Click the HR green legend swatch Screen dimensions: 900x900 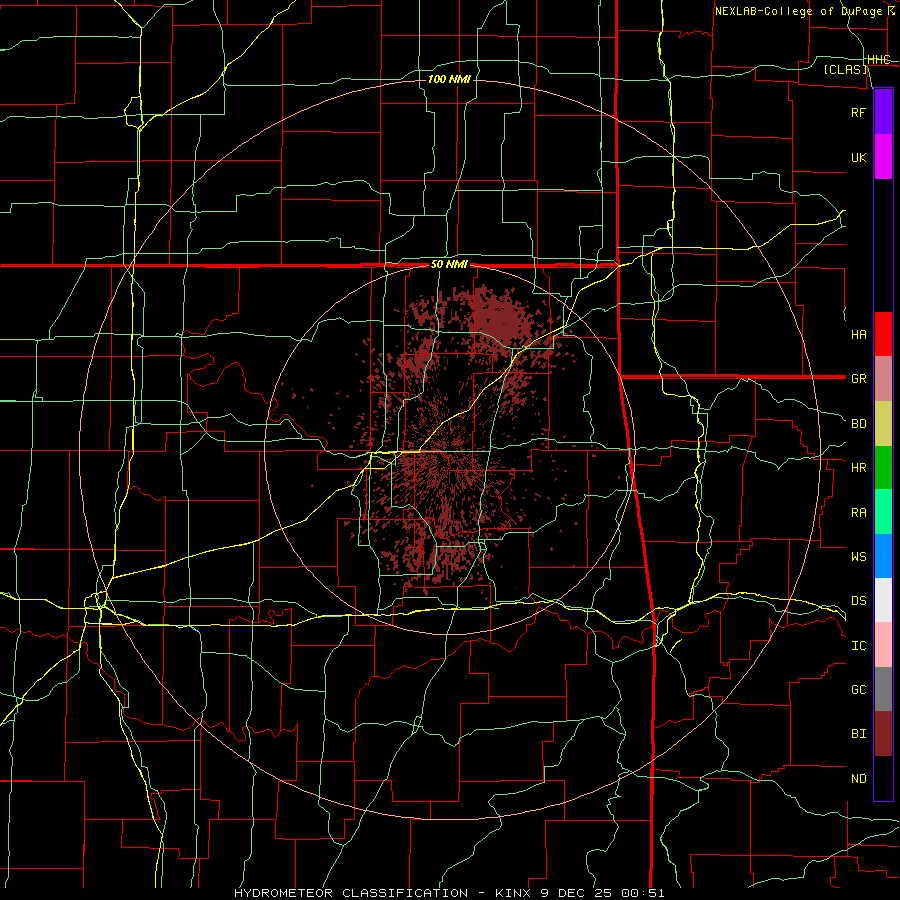pos(883,467)
